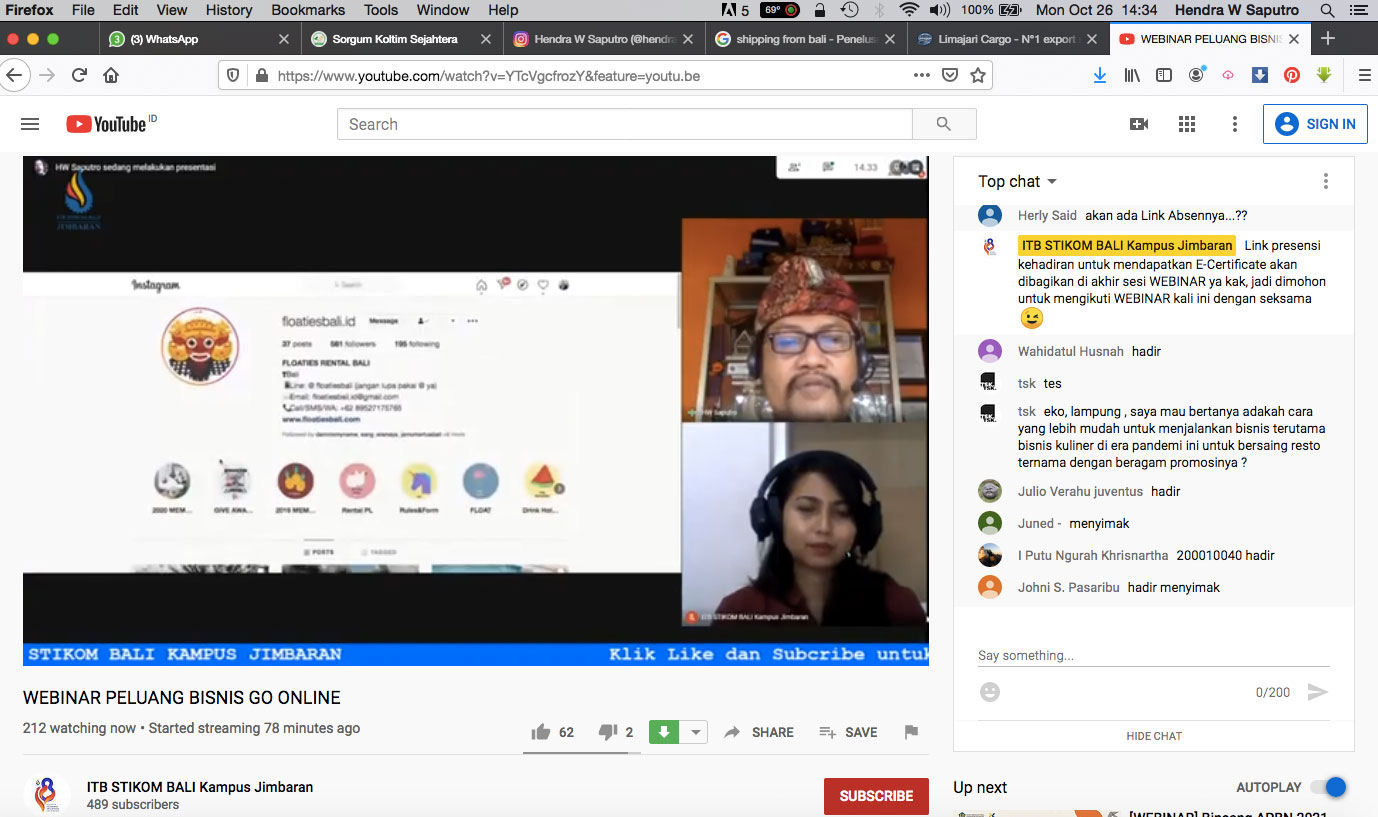
Task: Close the WEBINAR PELUANG BISNIS tab
Action: (x=1294, y=39)
